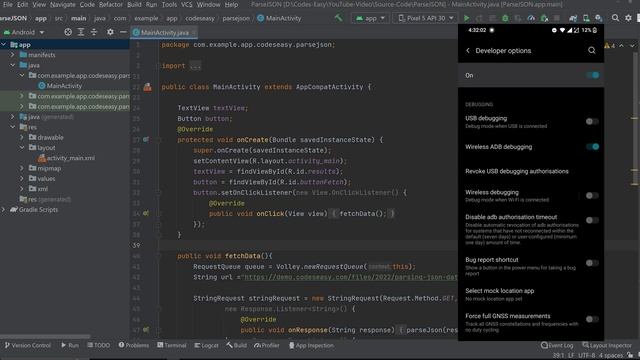Click the Make Project hammer icon

[x=338, y=18]
